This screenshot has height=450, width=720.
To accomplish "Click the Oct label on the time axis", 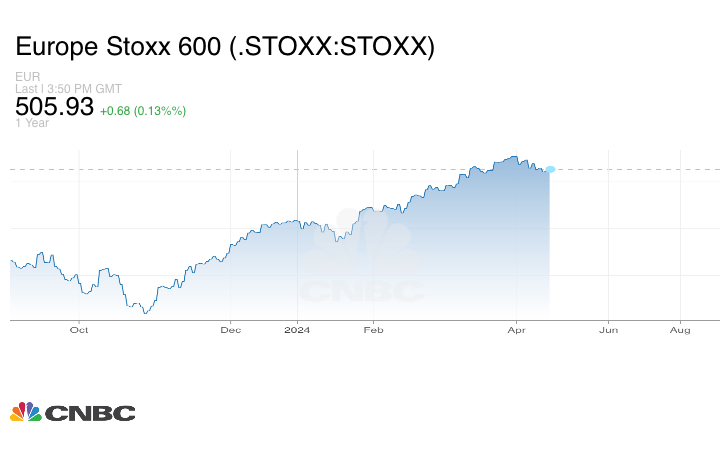I will click(79, 329).
